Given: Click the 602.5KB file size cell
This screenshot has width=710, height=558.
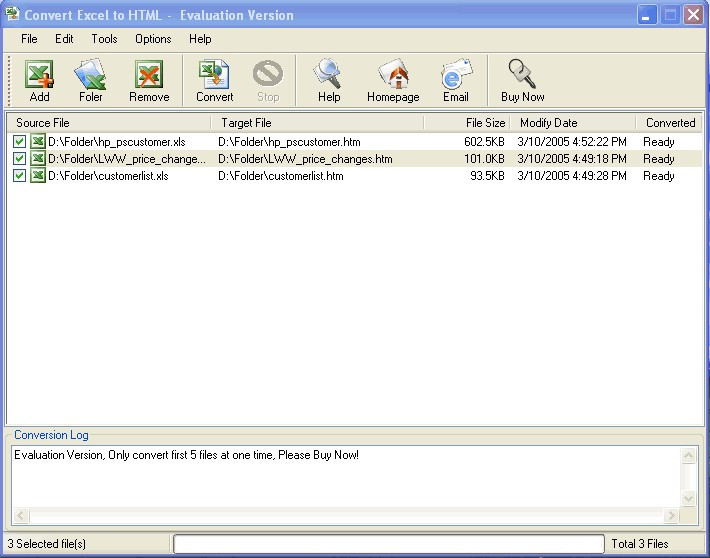Looking at the screenshot, I should coord(484,142).
